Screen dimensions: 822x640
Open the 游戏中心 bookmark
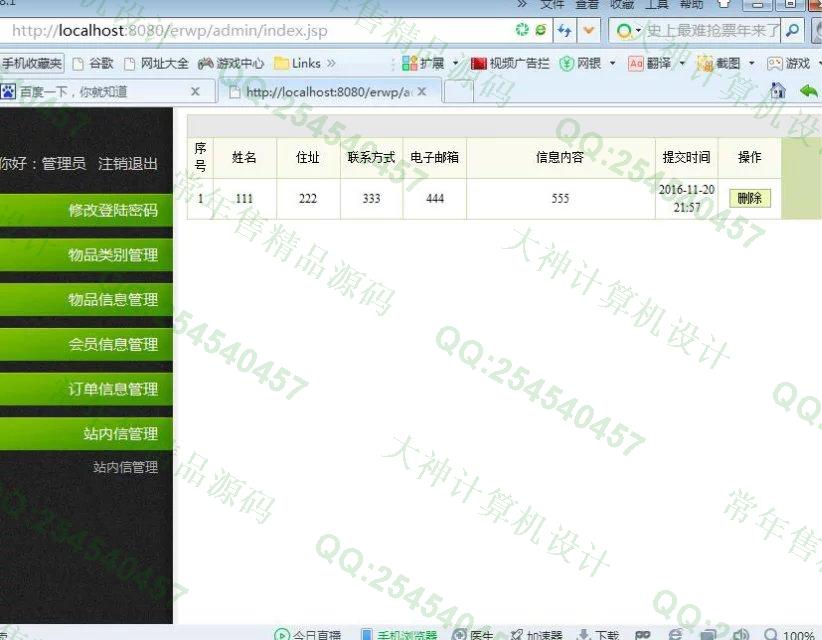[x=231, y=64]
